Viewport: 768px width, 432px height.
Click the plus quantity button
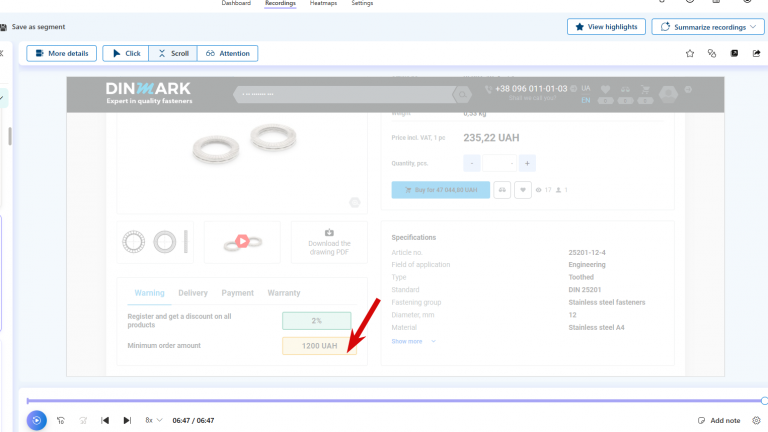point(527,163)
